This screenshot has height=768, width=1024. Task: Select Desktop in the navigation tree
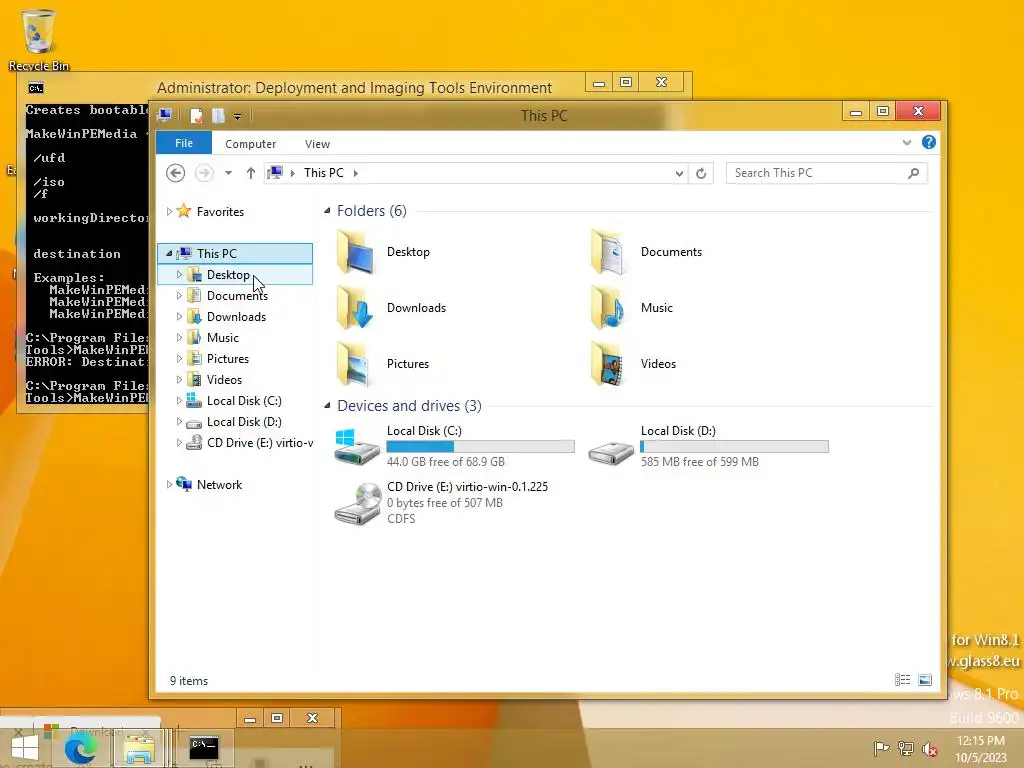pos(228,275)
